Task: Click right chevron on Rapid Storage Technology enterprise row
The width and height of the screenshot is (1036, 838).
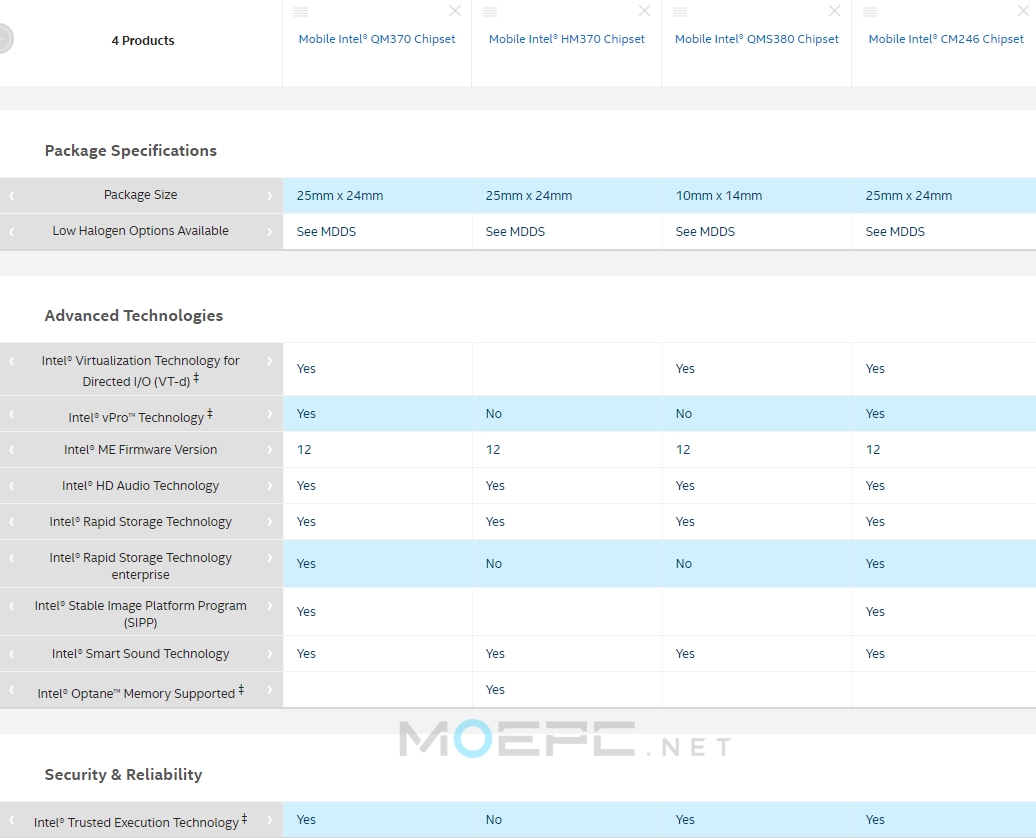Action: pyautogui.click(x=270, y=558)
